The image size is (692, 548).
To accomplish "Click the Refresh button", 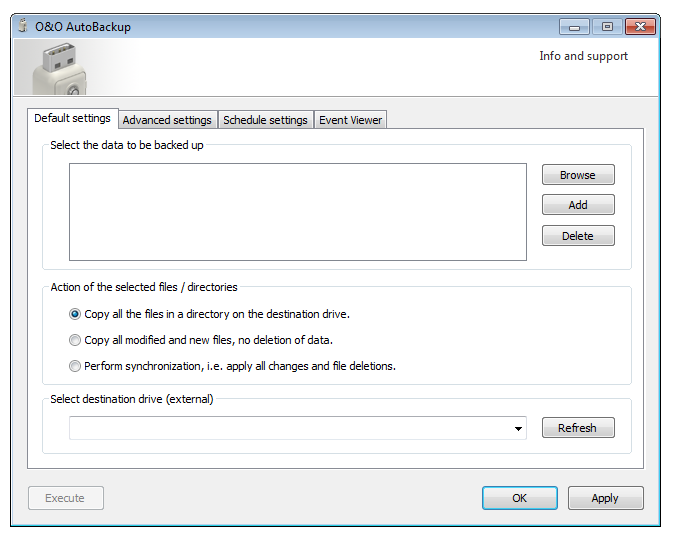I will click(x=578, y=428).
